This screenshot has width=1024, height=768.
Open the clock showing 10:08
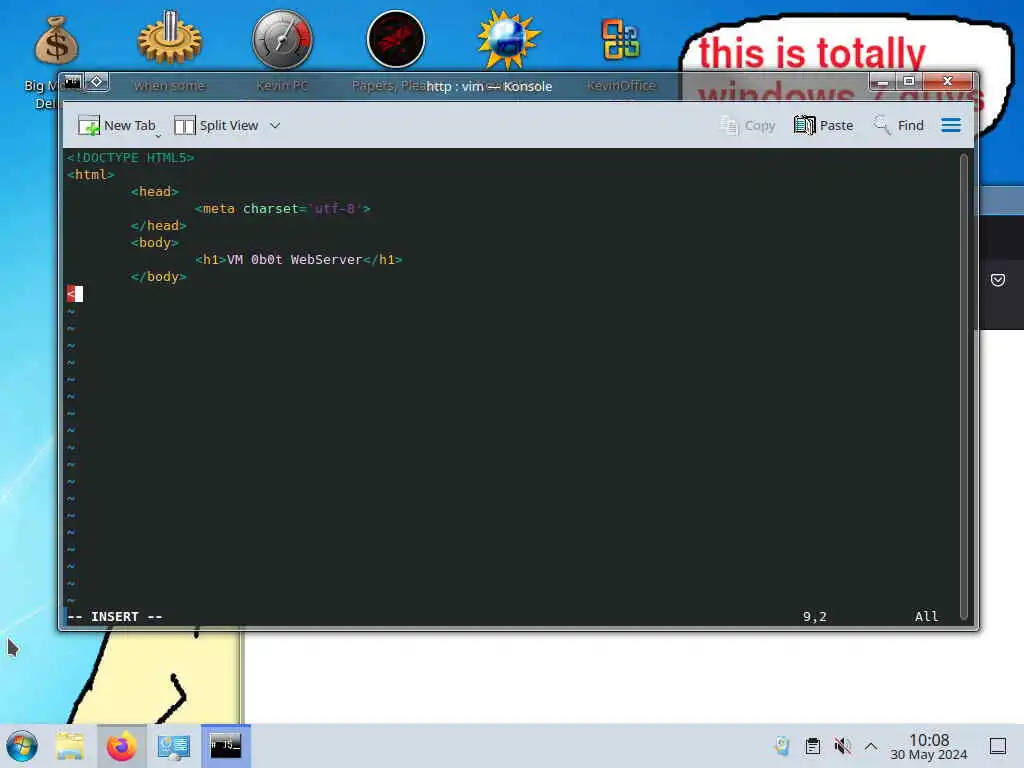[x=929, y=746]
